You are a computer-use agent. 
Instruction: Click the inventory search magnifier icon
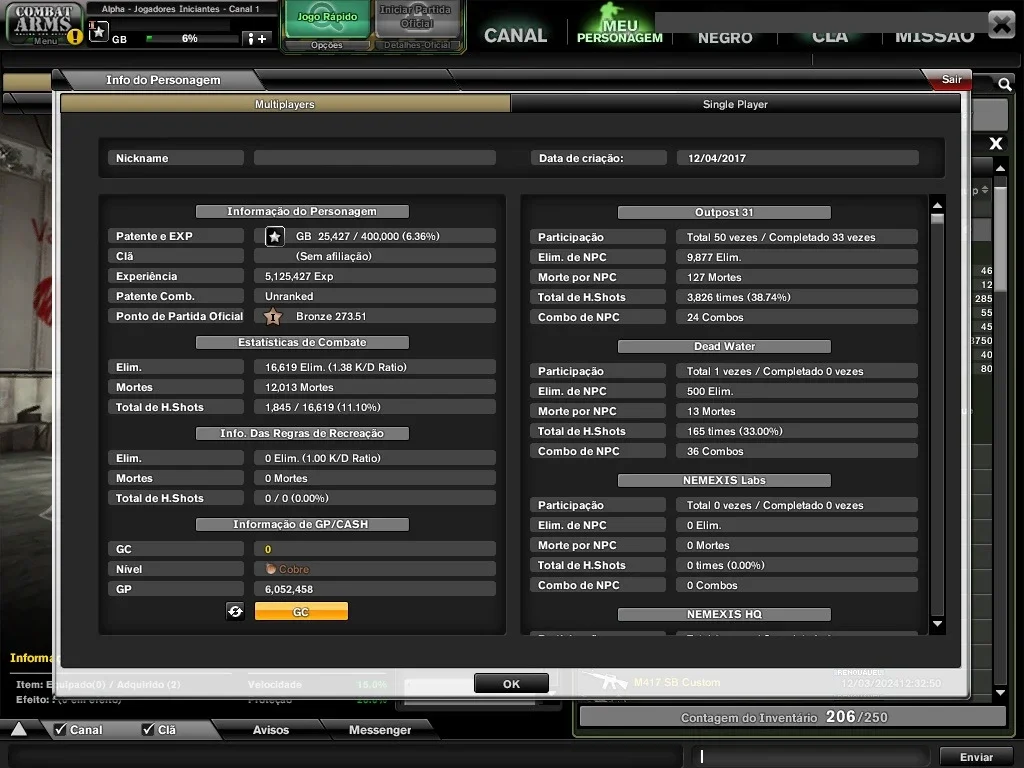(x=1004, y=84)
